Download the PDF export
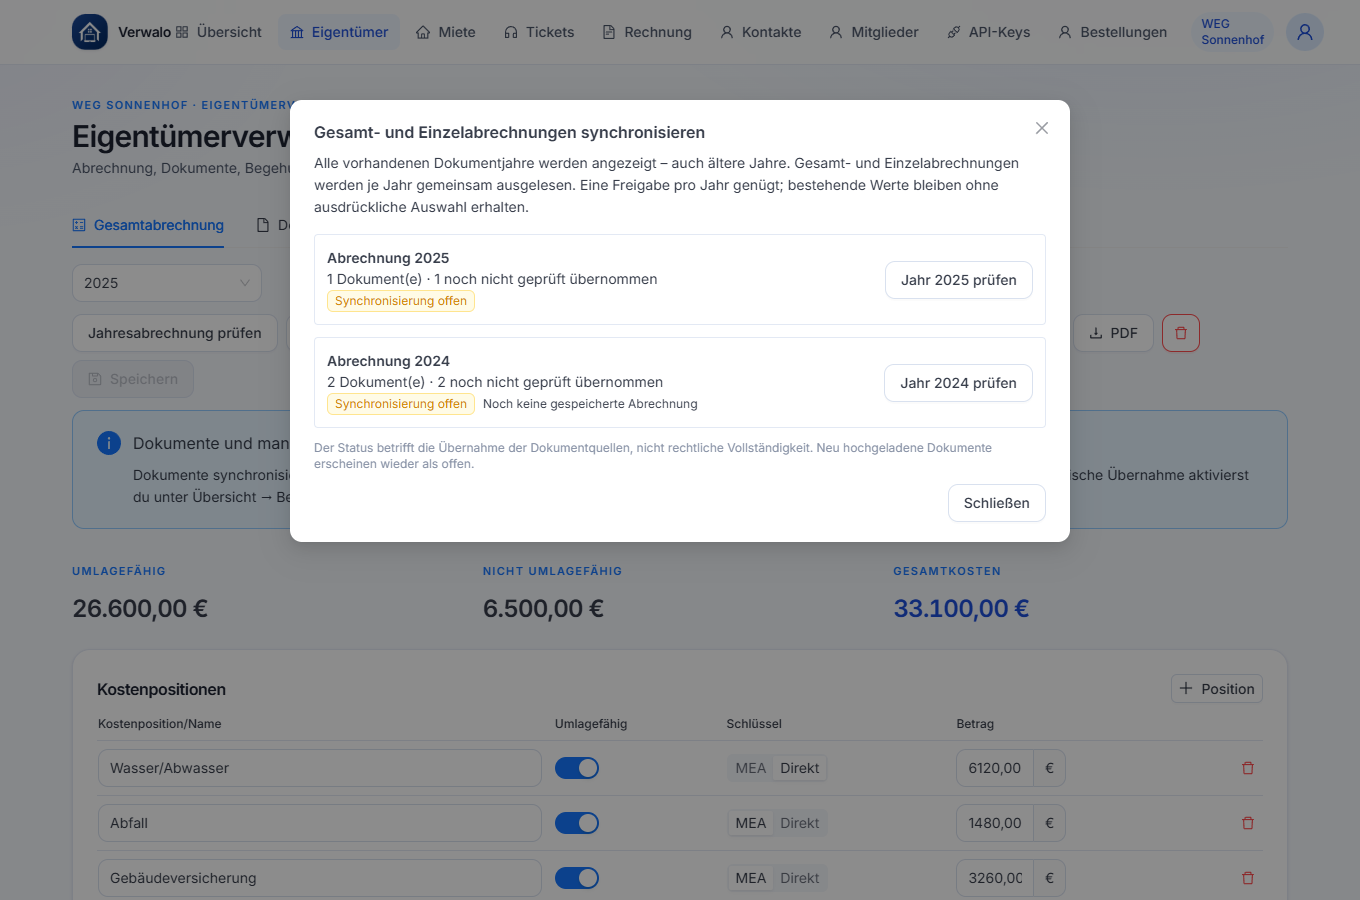1360x900 pixels. pos(1113,333)
